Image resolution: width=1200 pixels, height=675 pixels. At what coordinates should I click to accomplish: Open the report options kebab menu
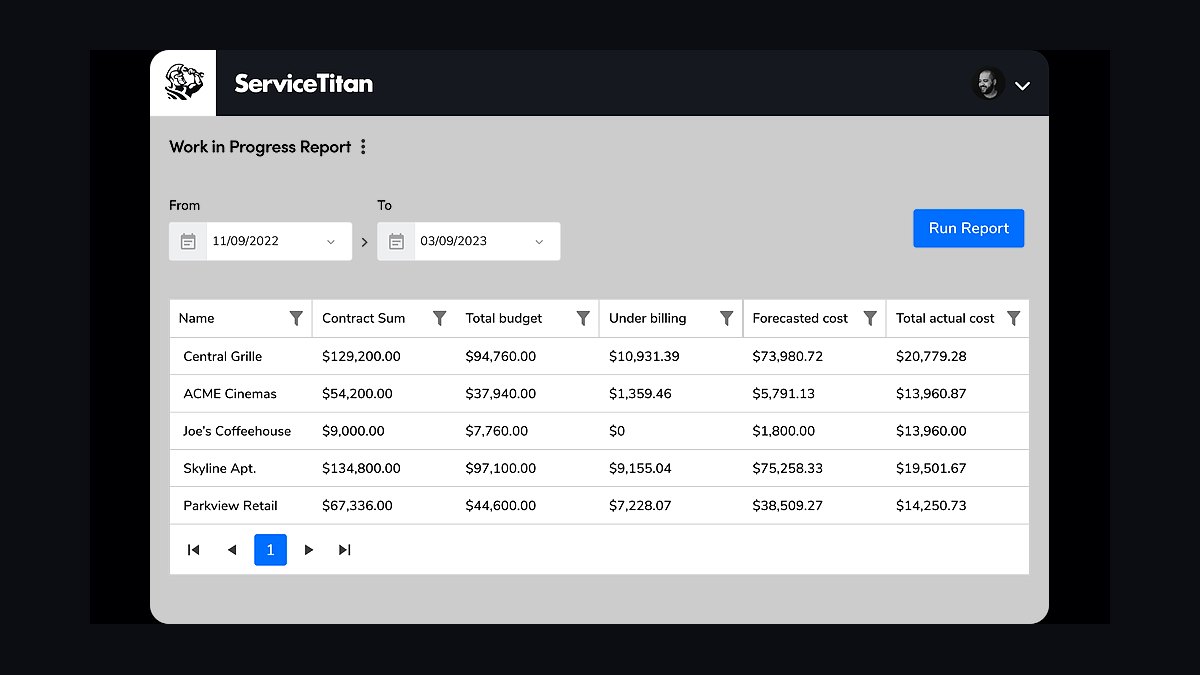[363, 147]
